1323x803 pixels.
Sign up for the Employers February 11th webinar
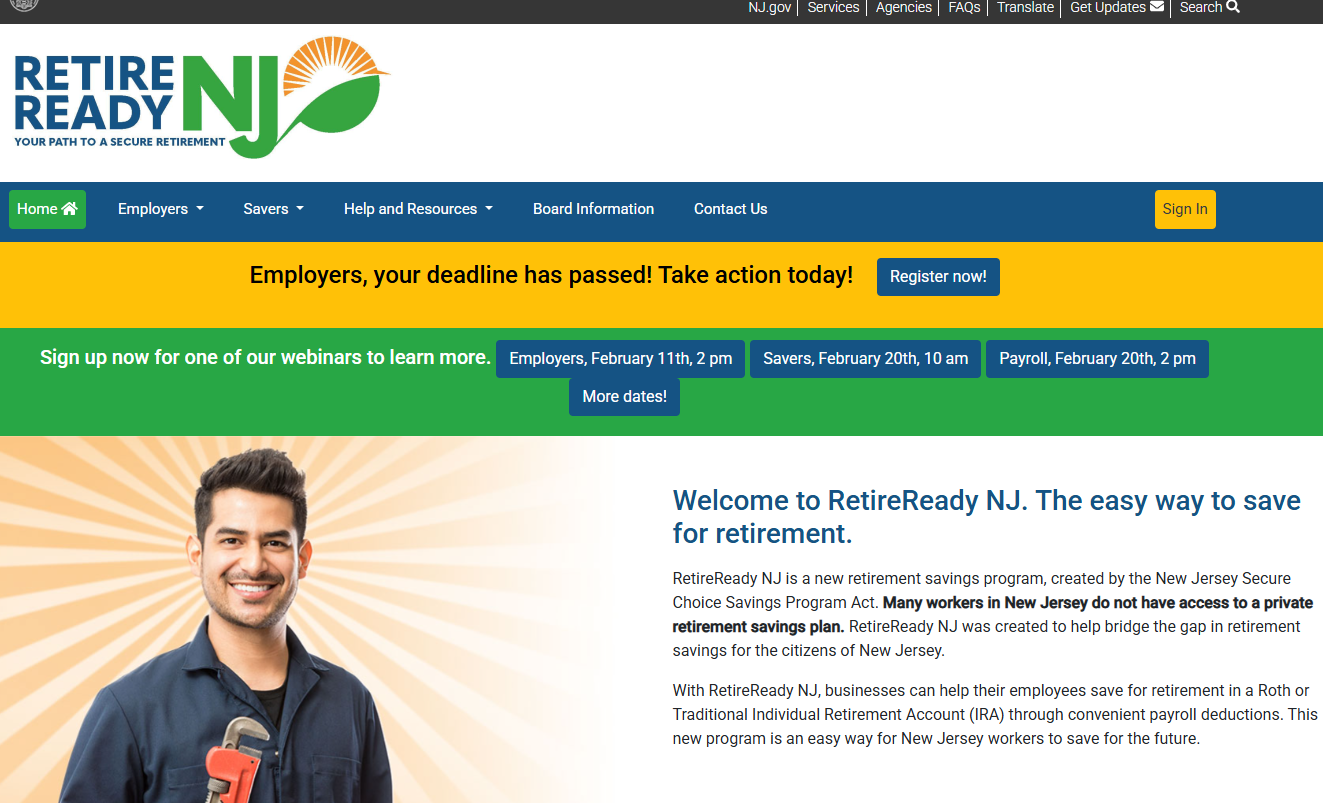coord(620,358)
